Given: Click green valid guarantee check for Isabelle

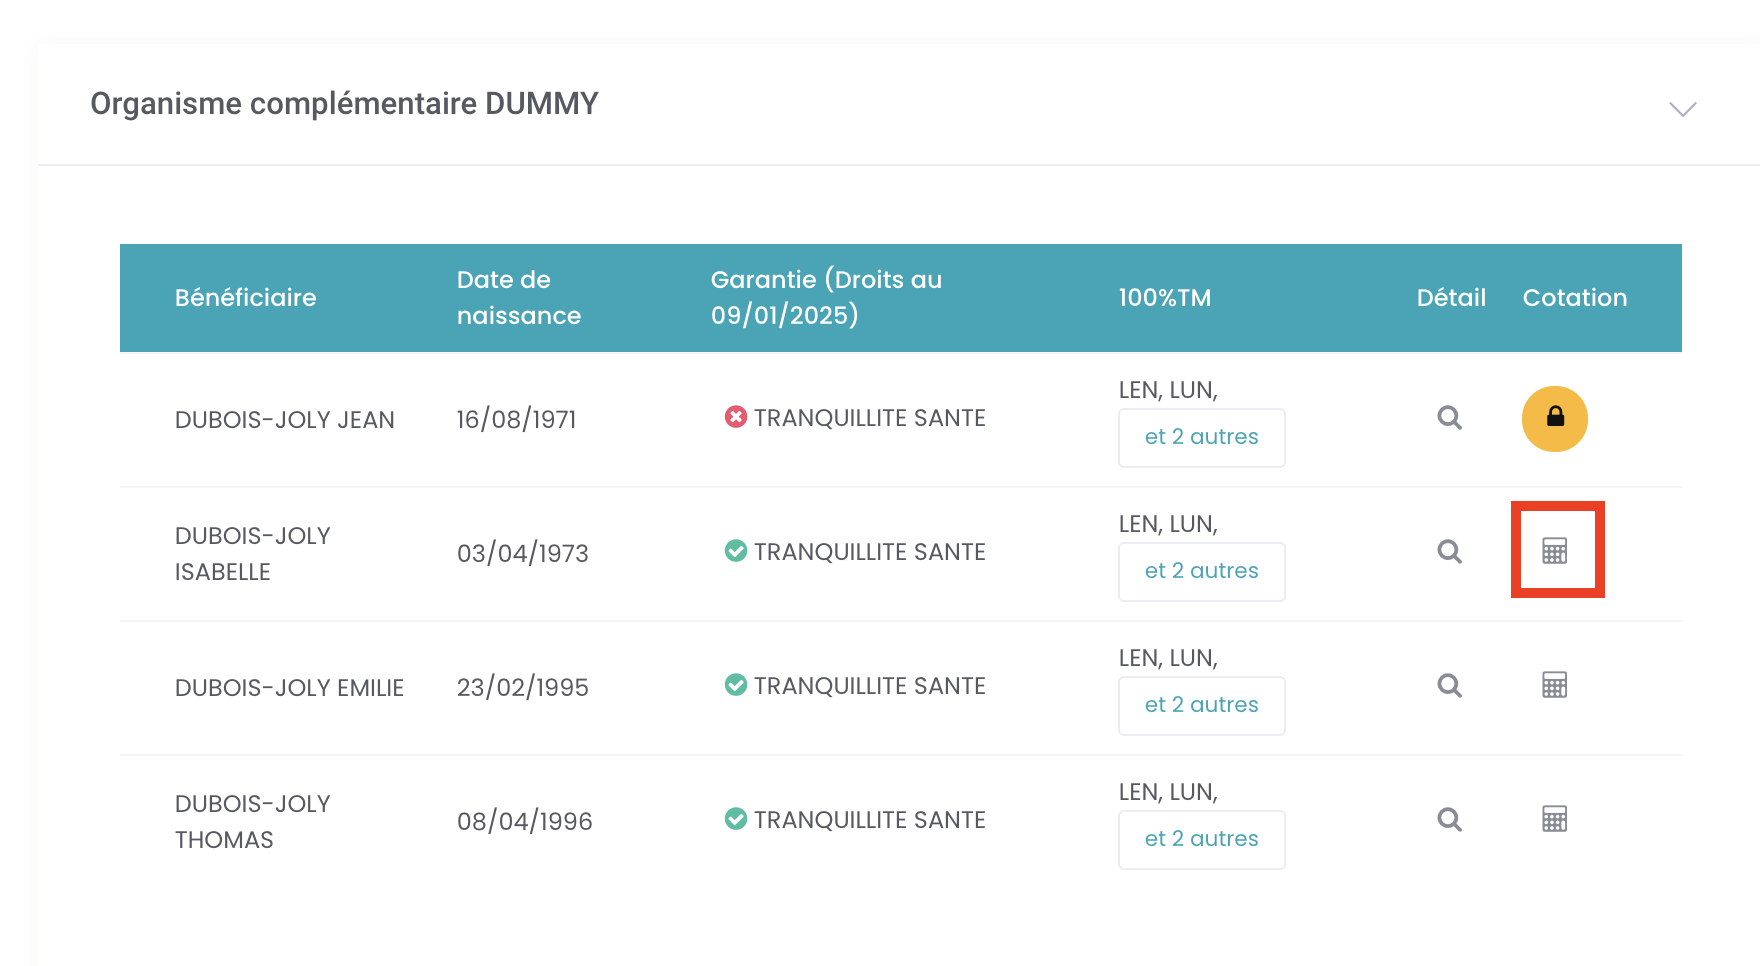Looking at the screenshot, I should click(736, 551).
